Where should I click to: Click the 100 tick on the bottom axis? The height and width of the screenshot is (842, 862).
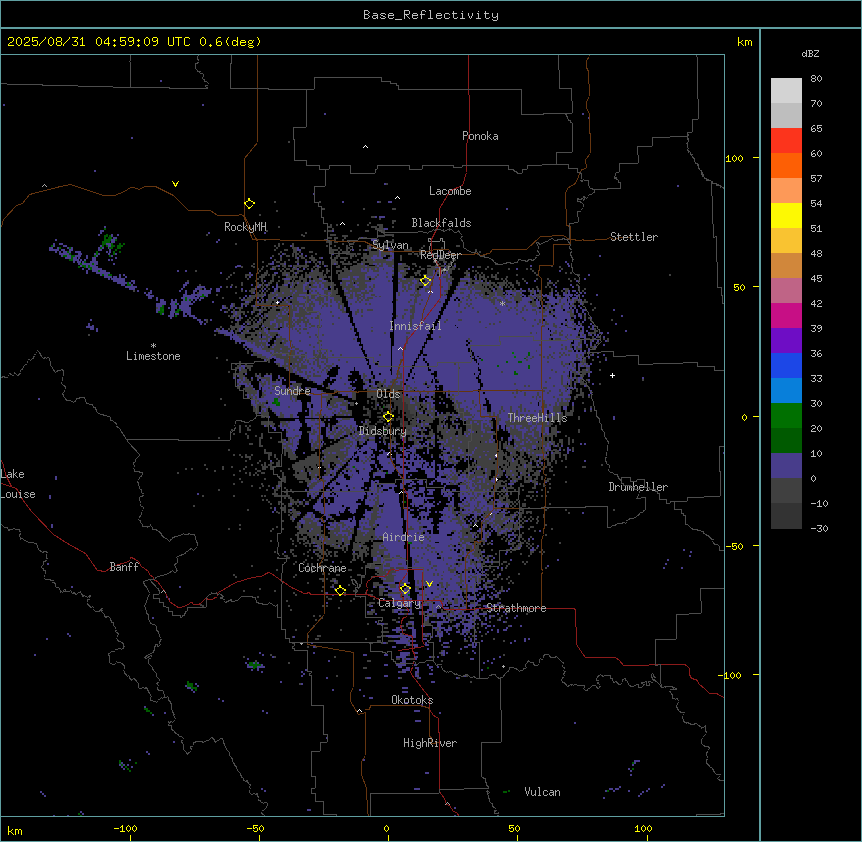(643, 828)
